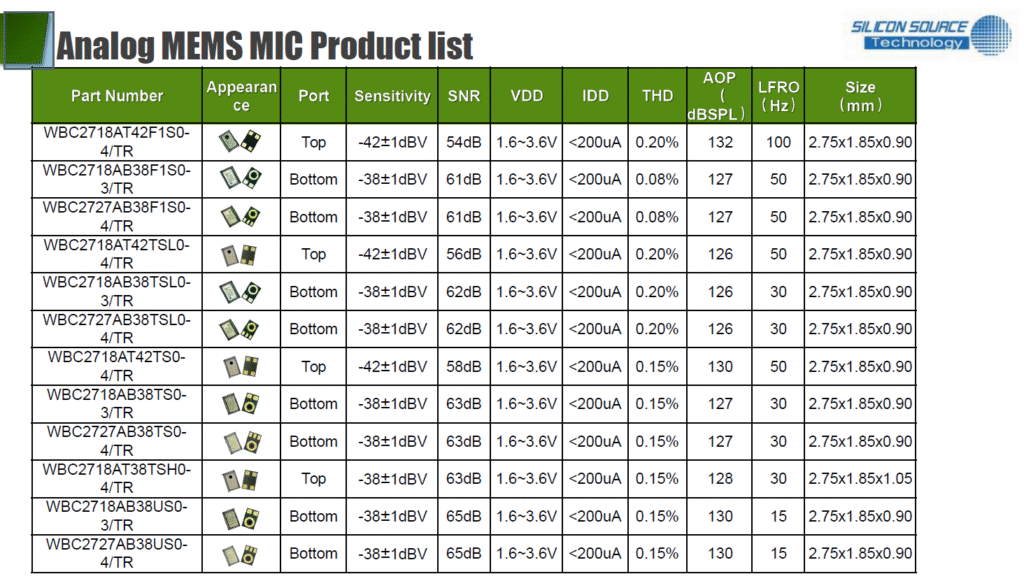The width and height of the screenshot is (1024, 588).
Task: Click the WBC2718AT42TSL0-4/TR appearance image
Action: point(239,254)
